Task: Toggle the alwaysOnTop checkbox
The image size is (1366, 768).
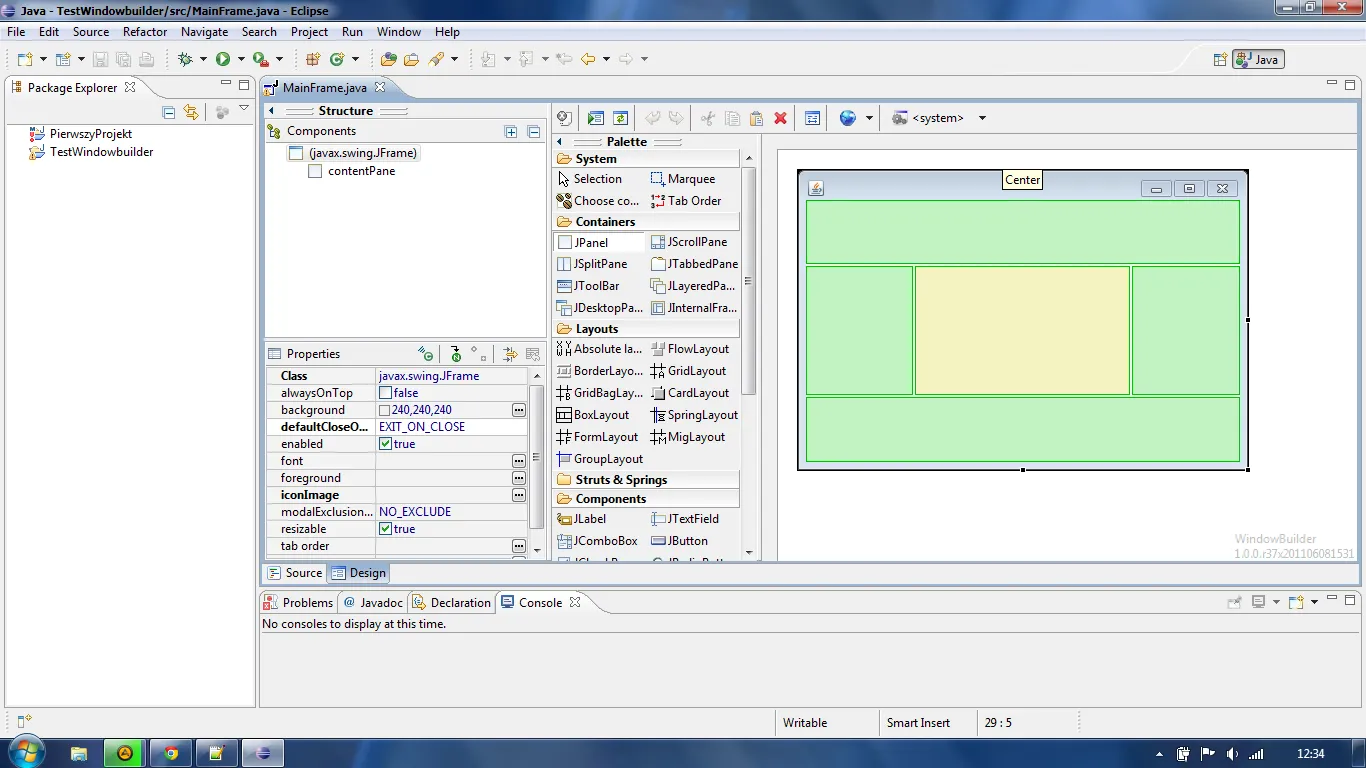Action: tap(385, 393)
